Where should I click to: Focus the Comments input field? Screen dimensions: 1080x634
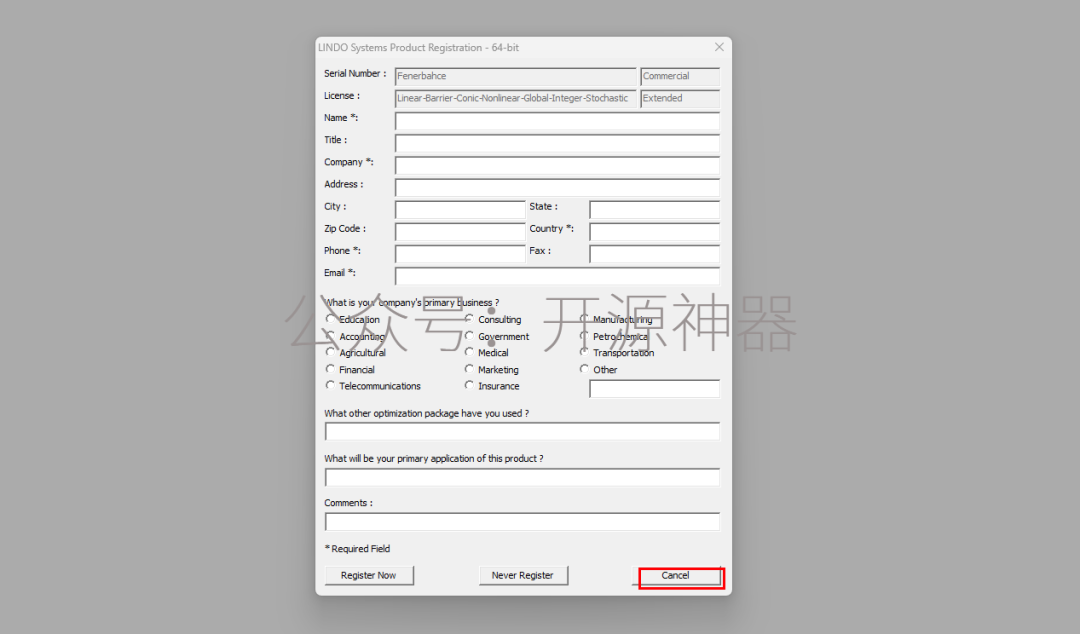[522, 522]
